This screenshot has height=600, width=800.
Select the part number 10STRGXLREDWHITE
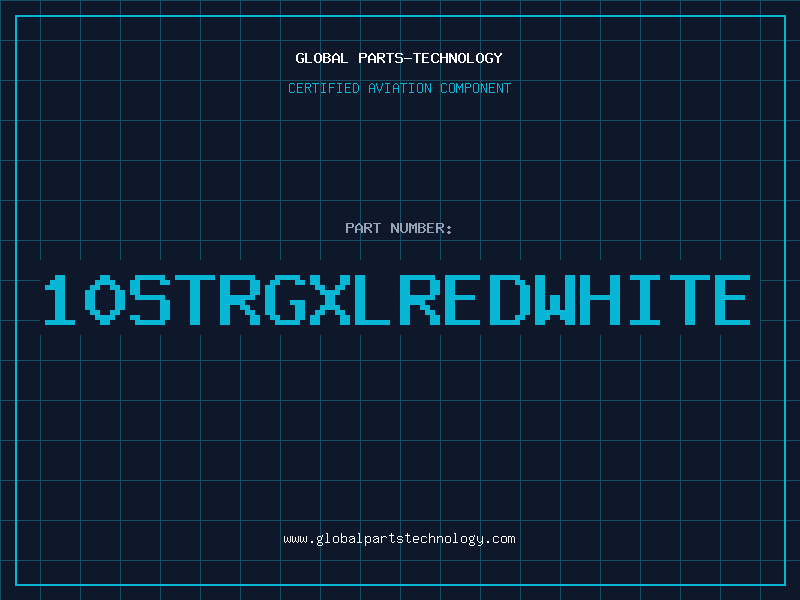tap(397, 300)
